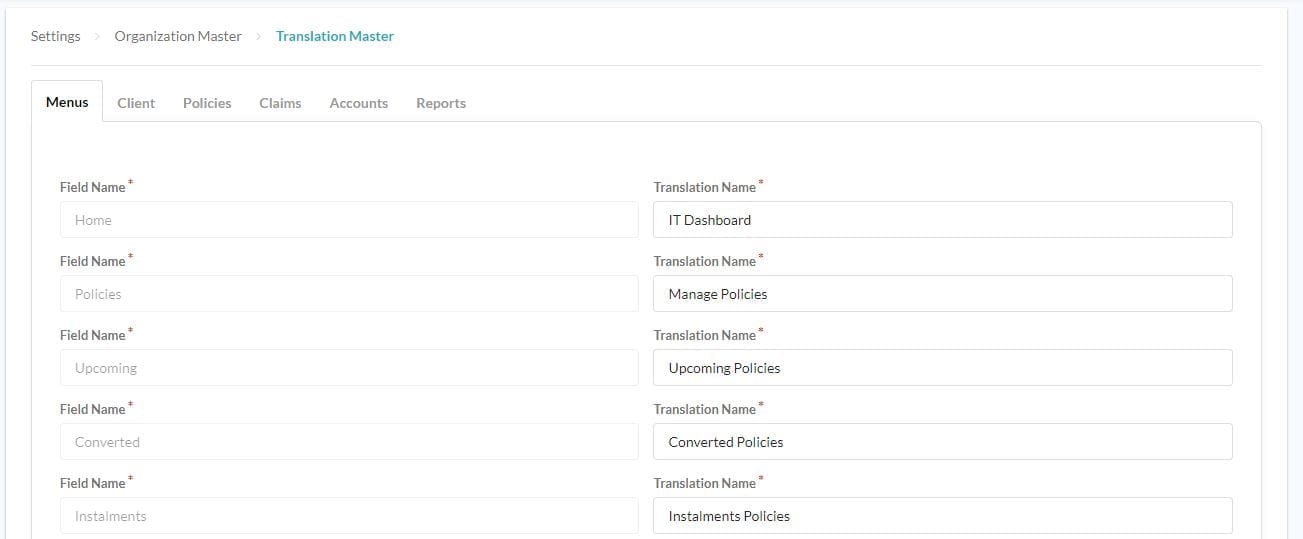Switch to the Client tab
Screen dimensions: 1303x539
coord(136,103)
